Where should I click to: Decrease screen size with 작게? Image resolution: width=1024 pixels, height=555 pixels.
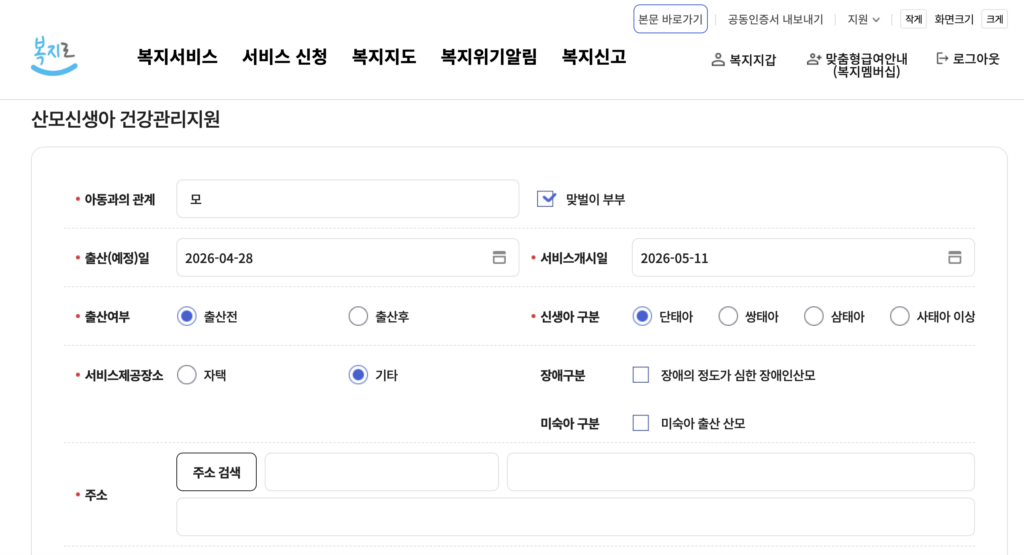point(913,19)
